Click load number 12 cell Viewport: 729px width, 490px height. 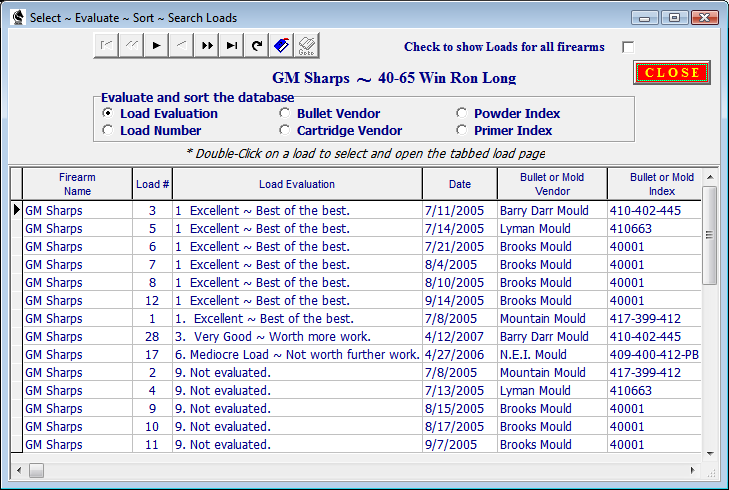click(x=152, y=300)
